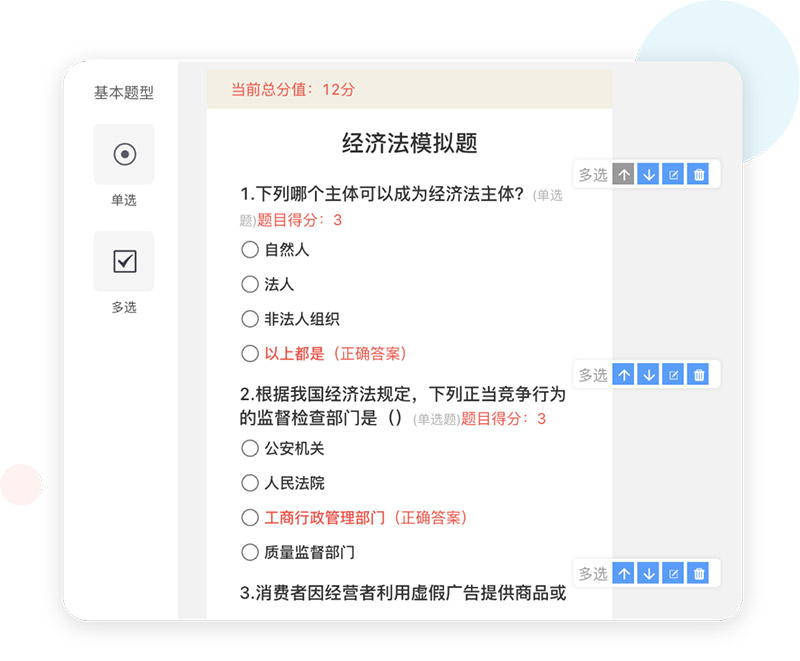Delete question 1 with the trash icon

click(699, 175)
